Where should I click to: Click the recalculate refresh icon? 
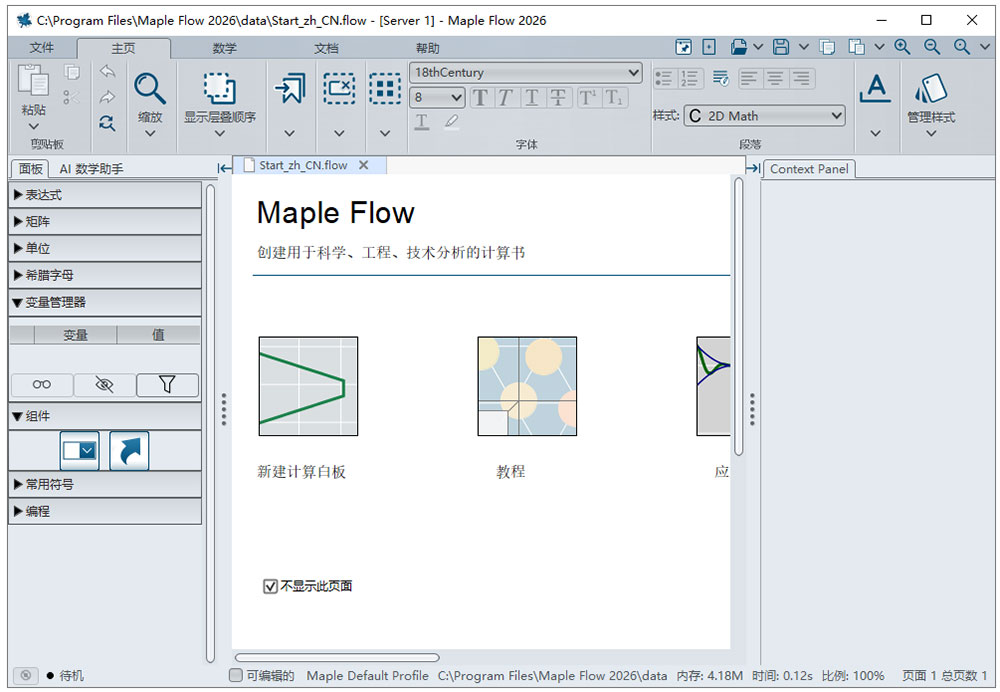coord(107,123)
